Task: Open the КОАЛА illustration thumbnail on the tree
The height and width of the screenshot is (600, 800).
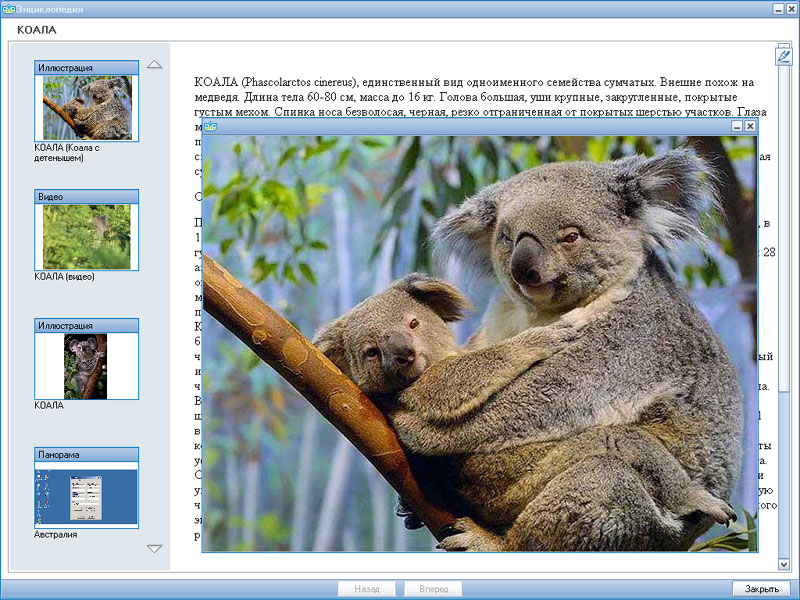Action: coord(87,366)
